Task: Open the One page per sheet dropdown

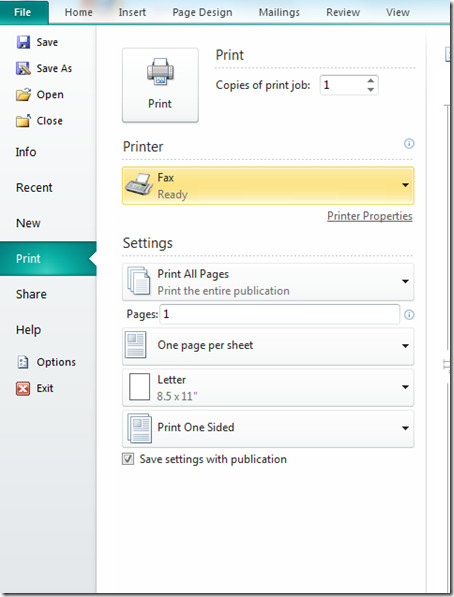Action: pos(268,346)
